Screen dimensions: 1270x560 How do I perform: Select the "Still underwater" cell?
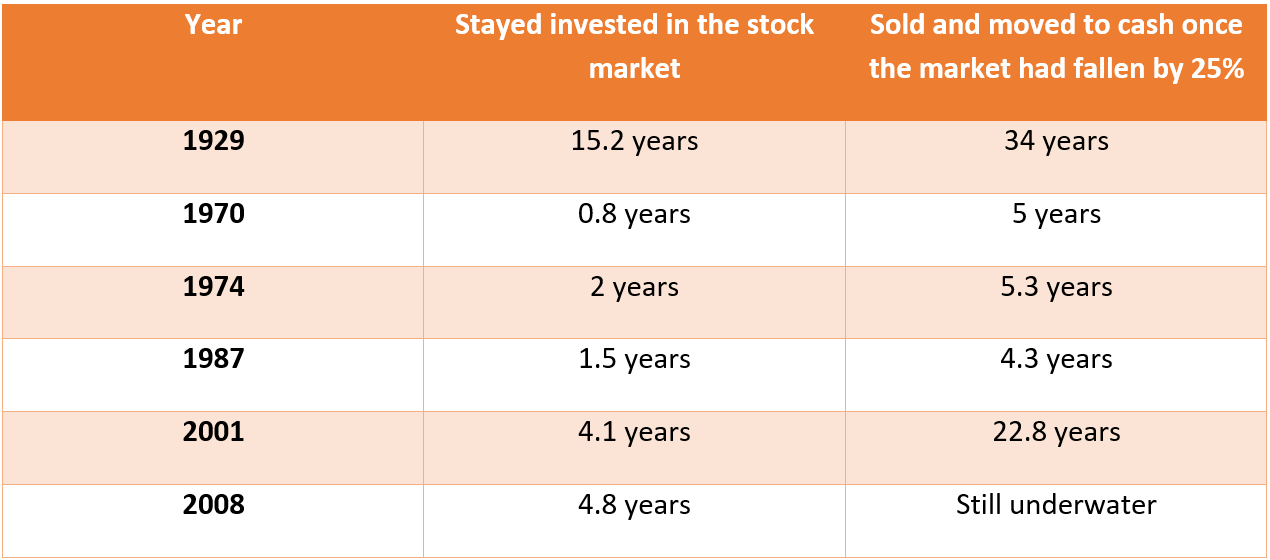tap(1056, 505)
